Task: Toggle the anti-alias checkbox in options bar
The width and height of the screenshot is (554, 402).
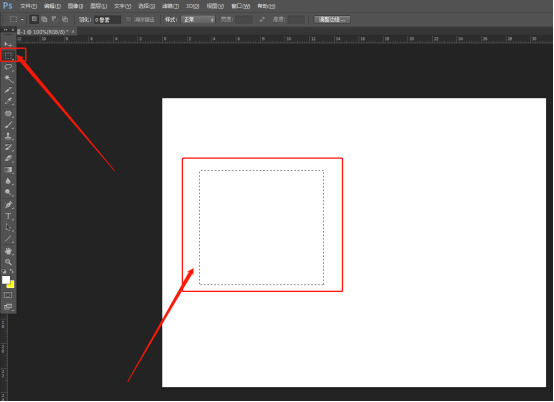Action: pos(128,19)
